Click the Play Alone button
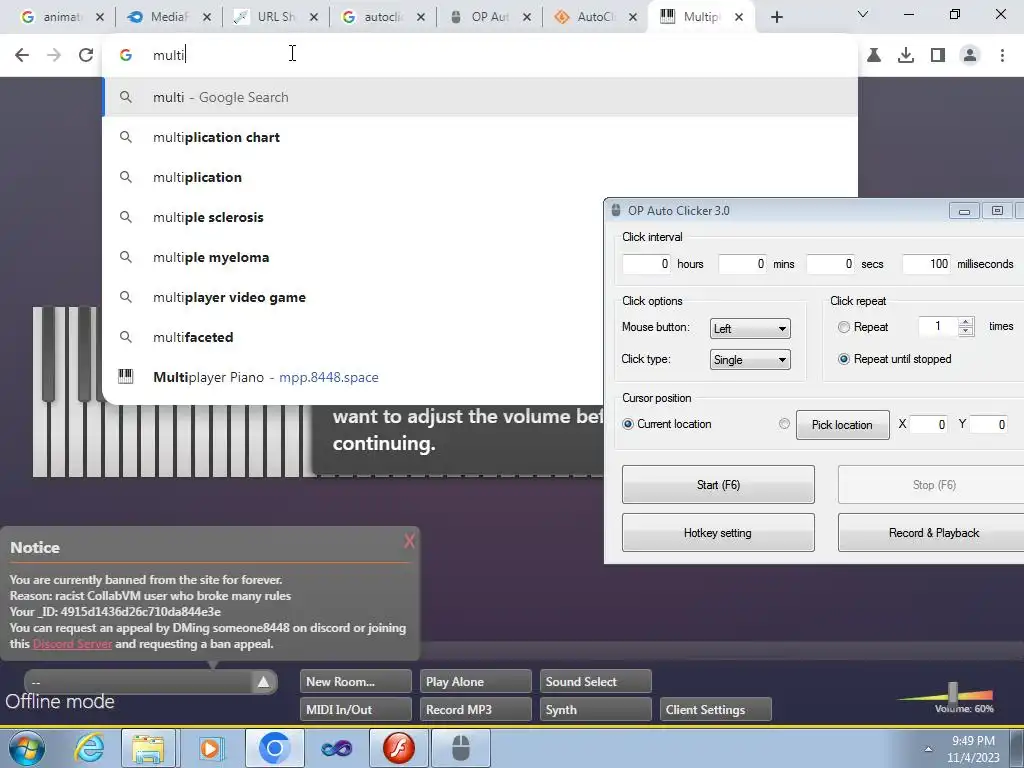Image resolution: width=1024 pixels, height=768 pixels. 476,682
